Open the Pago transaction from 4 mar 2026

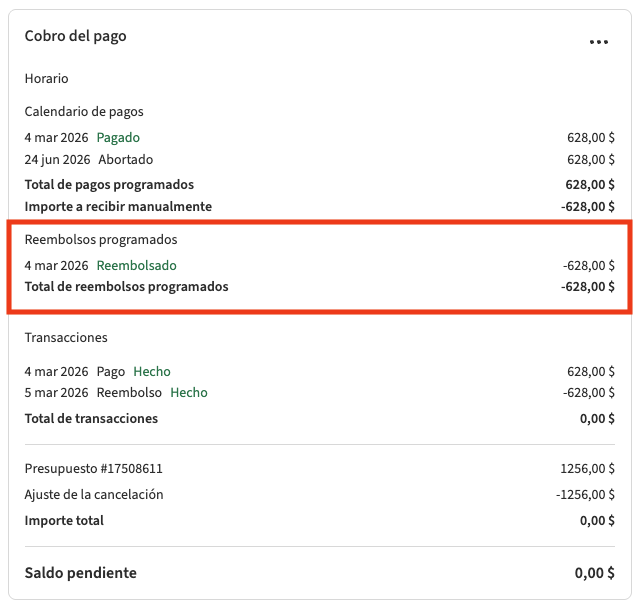click(111, 371)
